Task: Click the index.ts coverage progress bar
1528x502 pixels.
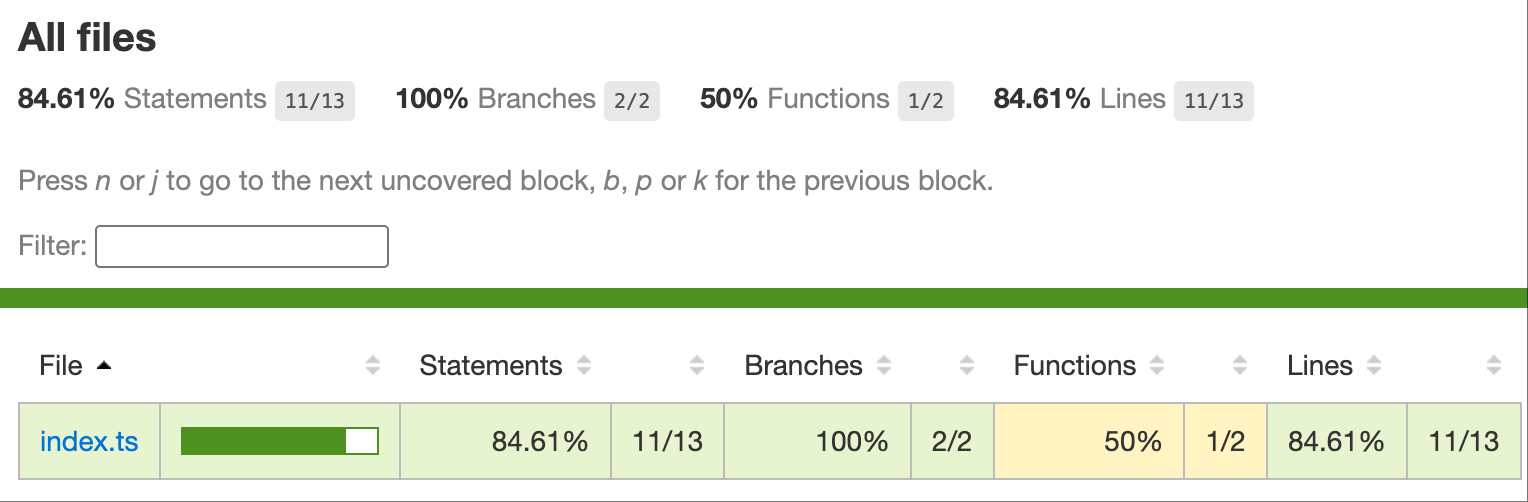Action: (x=279, y=441)
